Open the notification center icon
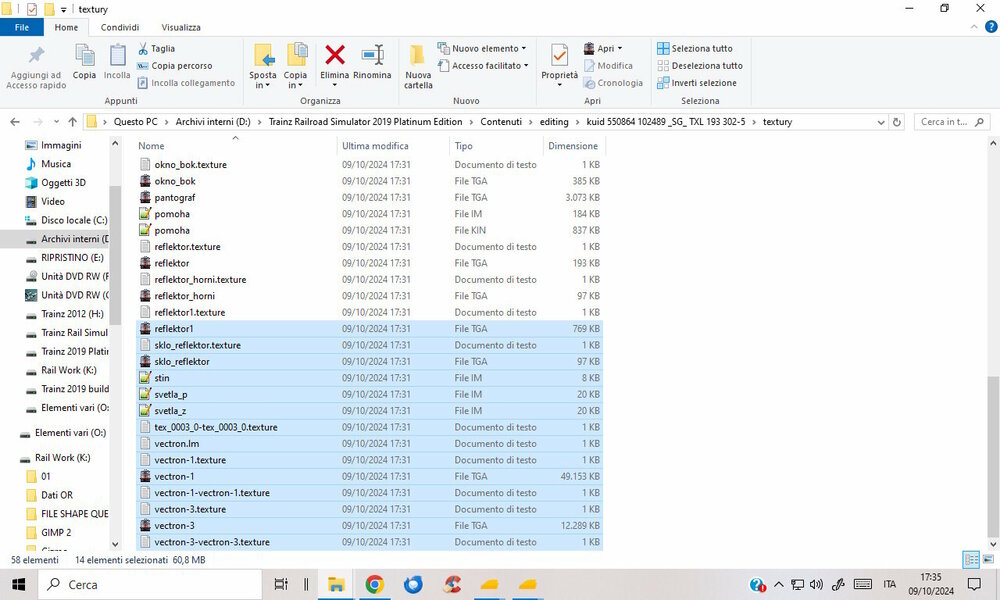This screenshot has height=600, width=1000. pos(974,584)
